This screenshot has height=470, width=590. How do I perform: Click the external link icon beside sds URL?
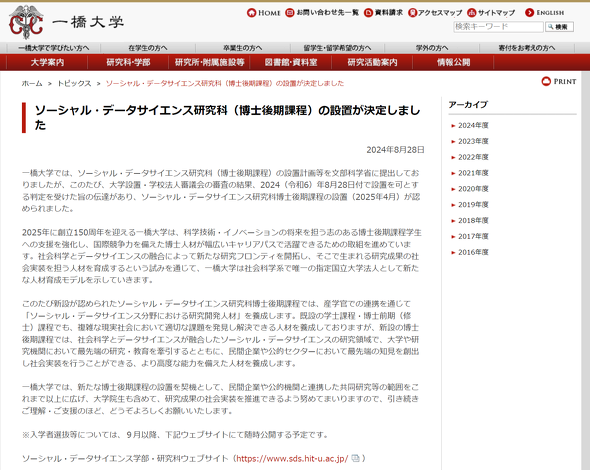355,458
